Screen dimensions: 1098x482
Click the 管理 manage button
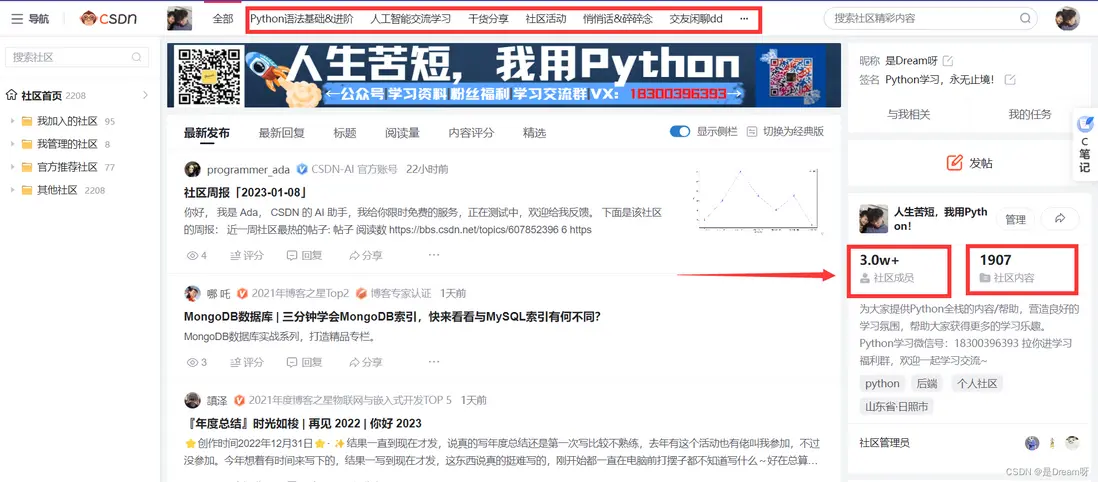(x=1015, y=219)
